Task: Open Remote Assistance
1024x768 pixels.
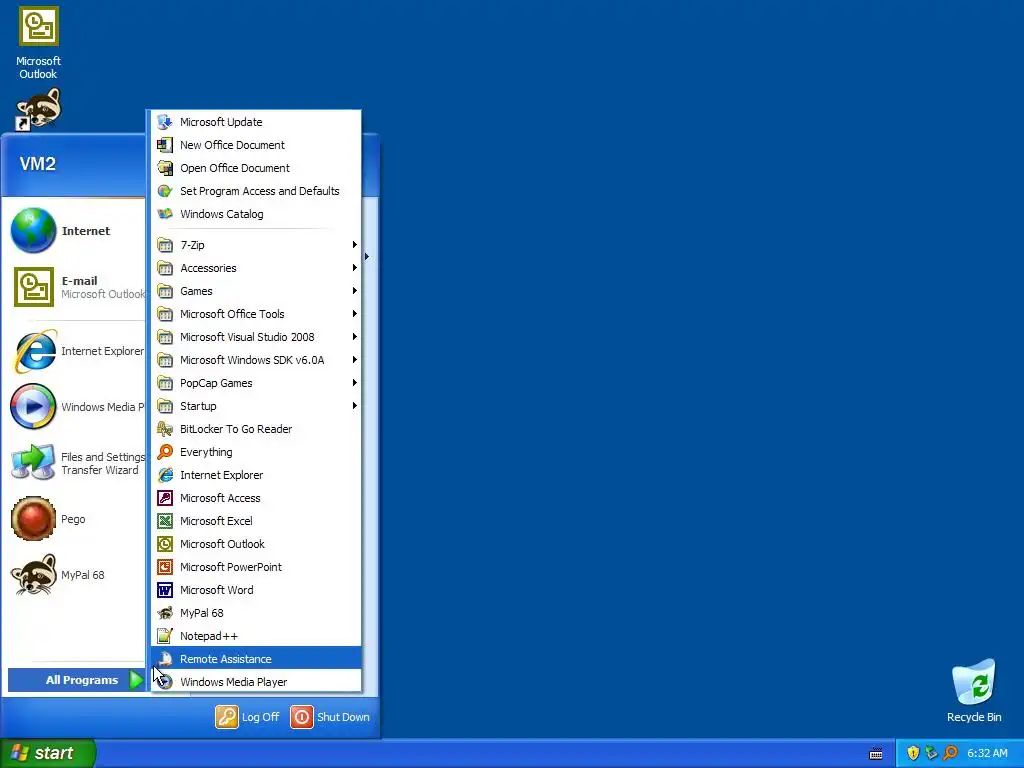Action: pos(255,658)
